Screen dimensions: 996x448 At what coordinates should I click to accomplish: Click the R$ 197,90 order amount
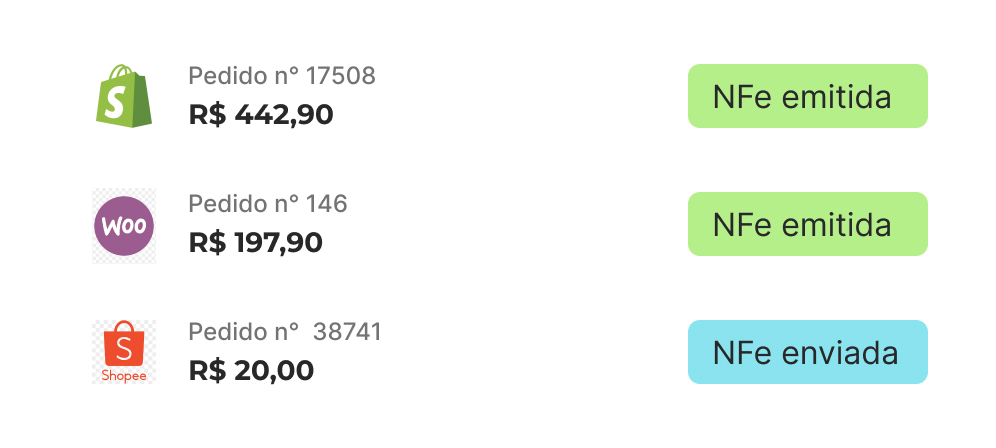pos(255,243)
